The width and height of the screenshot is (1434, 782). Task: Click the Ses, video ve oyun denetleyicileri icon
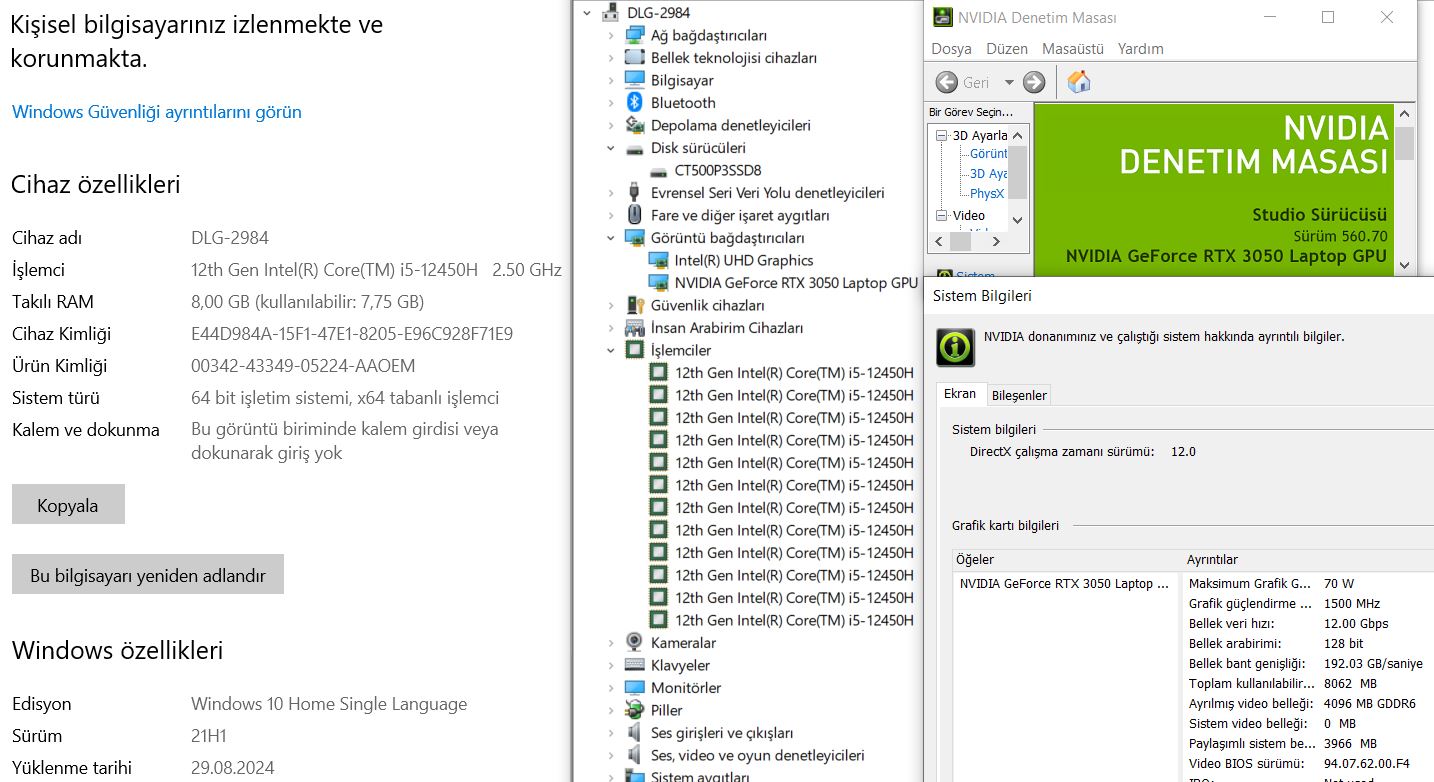pyautogui.click(x=634, y=755)
